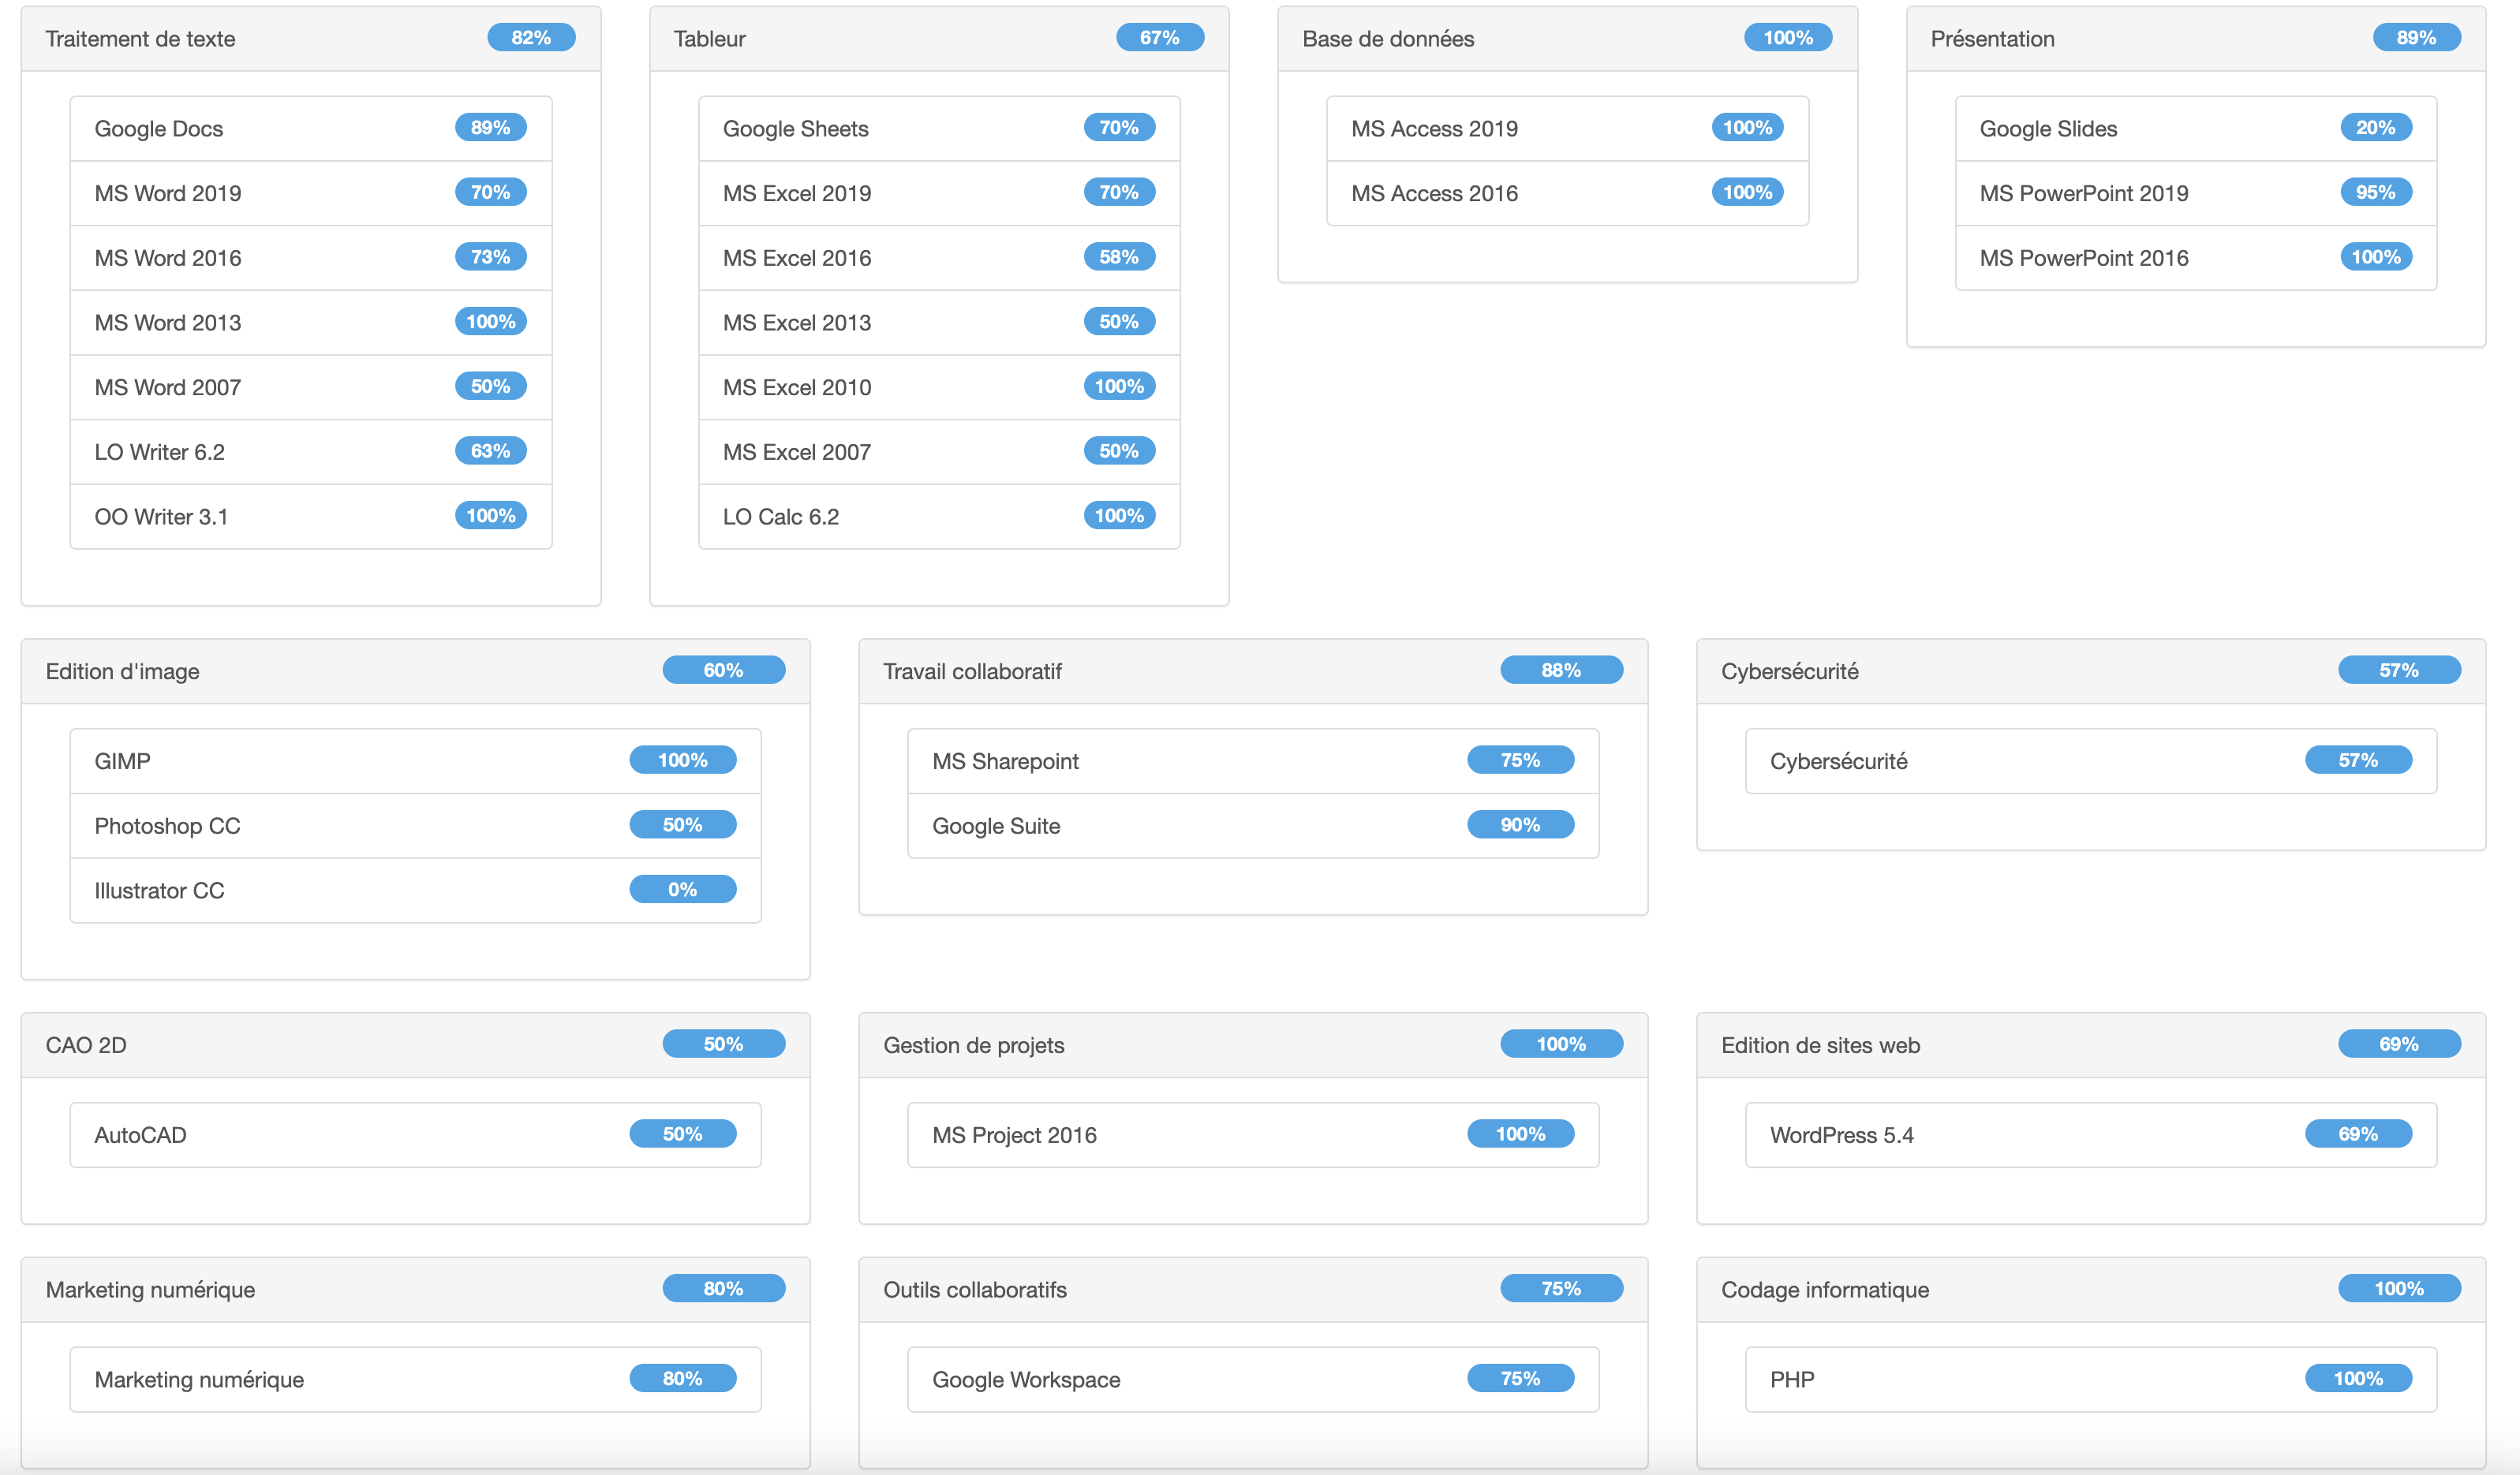Click the Google Docs list row
Screen dimensions: 2520x1475
pos(310,128)
